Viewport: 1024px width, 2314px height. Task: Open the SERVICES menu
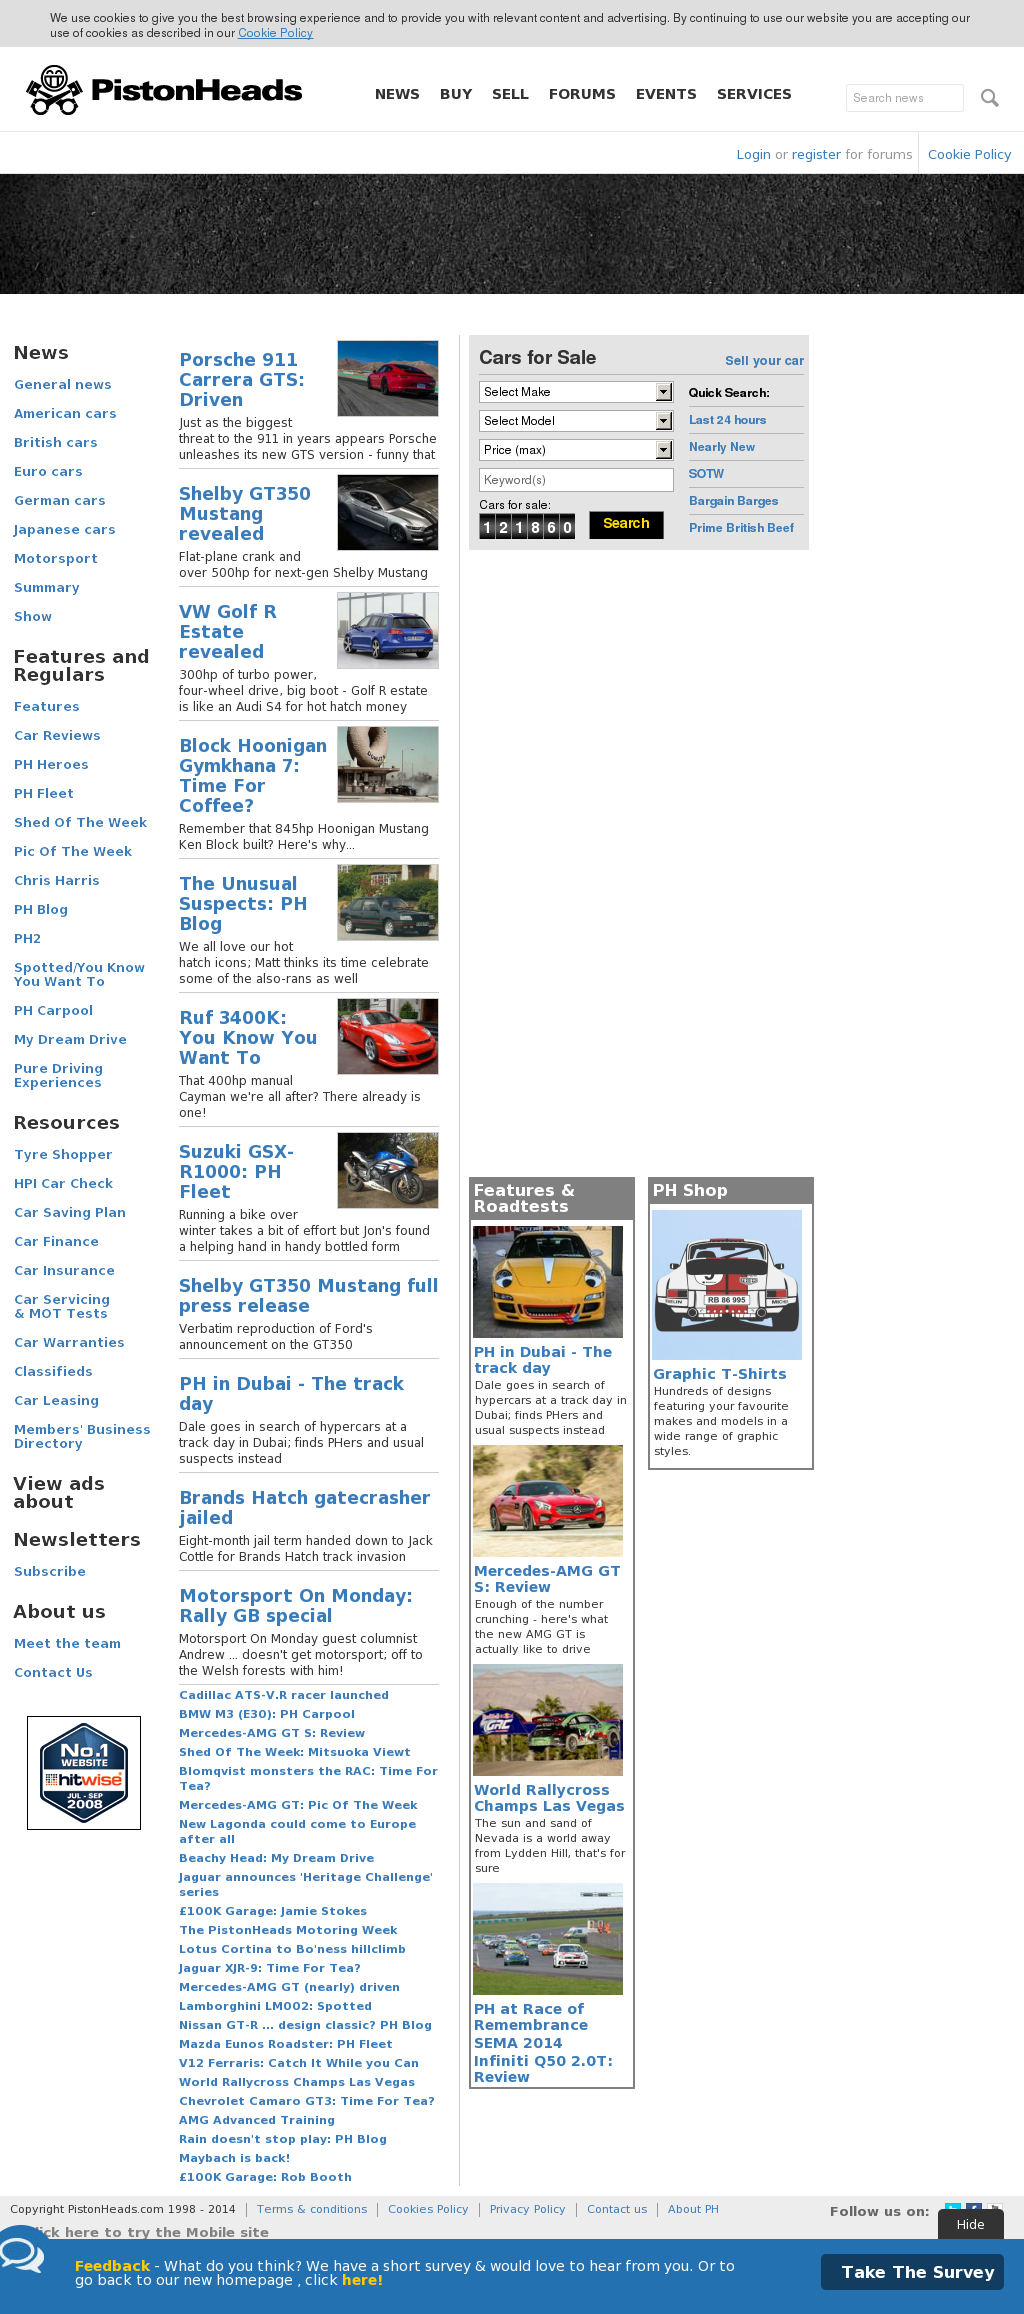tap(754, 94)
